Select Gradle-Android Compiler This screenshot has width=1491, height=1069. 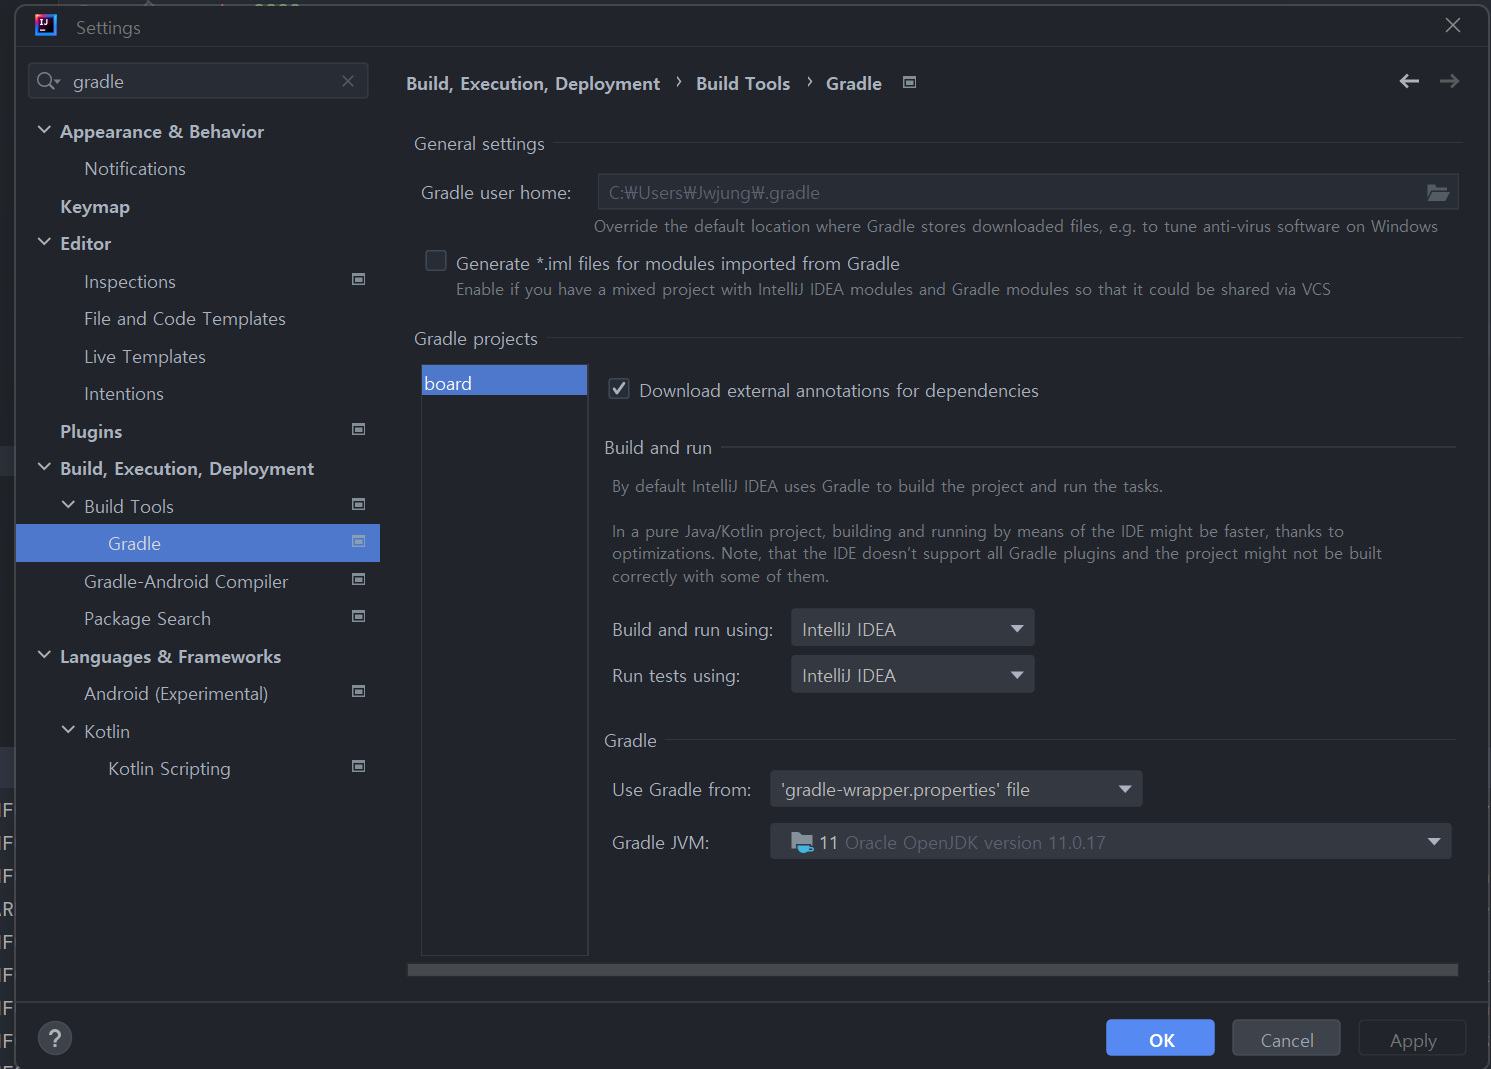pos(186,582)
